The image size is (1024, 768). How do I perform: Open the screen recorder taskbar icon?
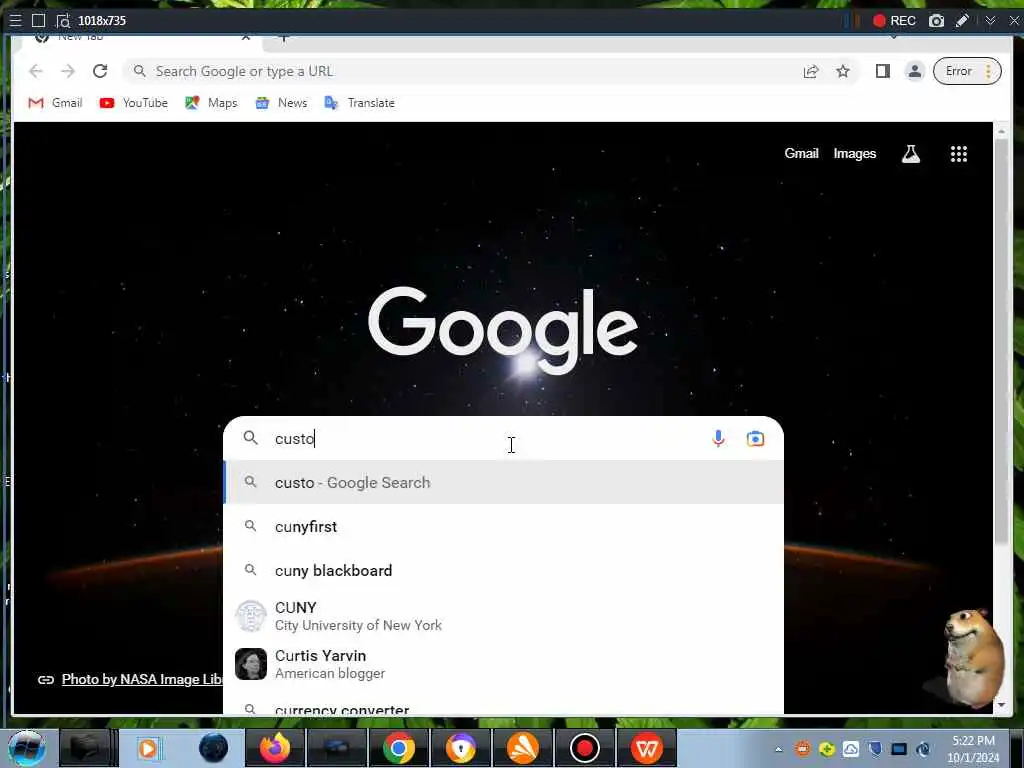[x=584, y=748]
